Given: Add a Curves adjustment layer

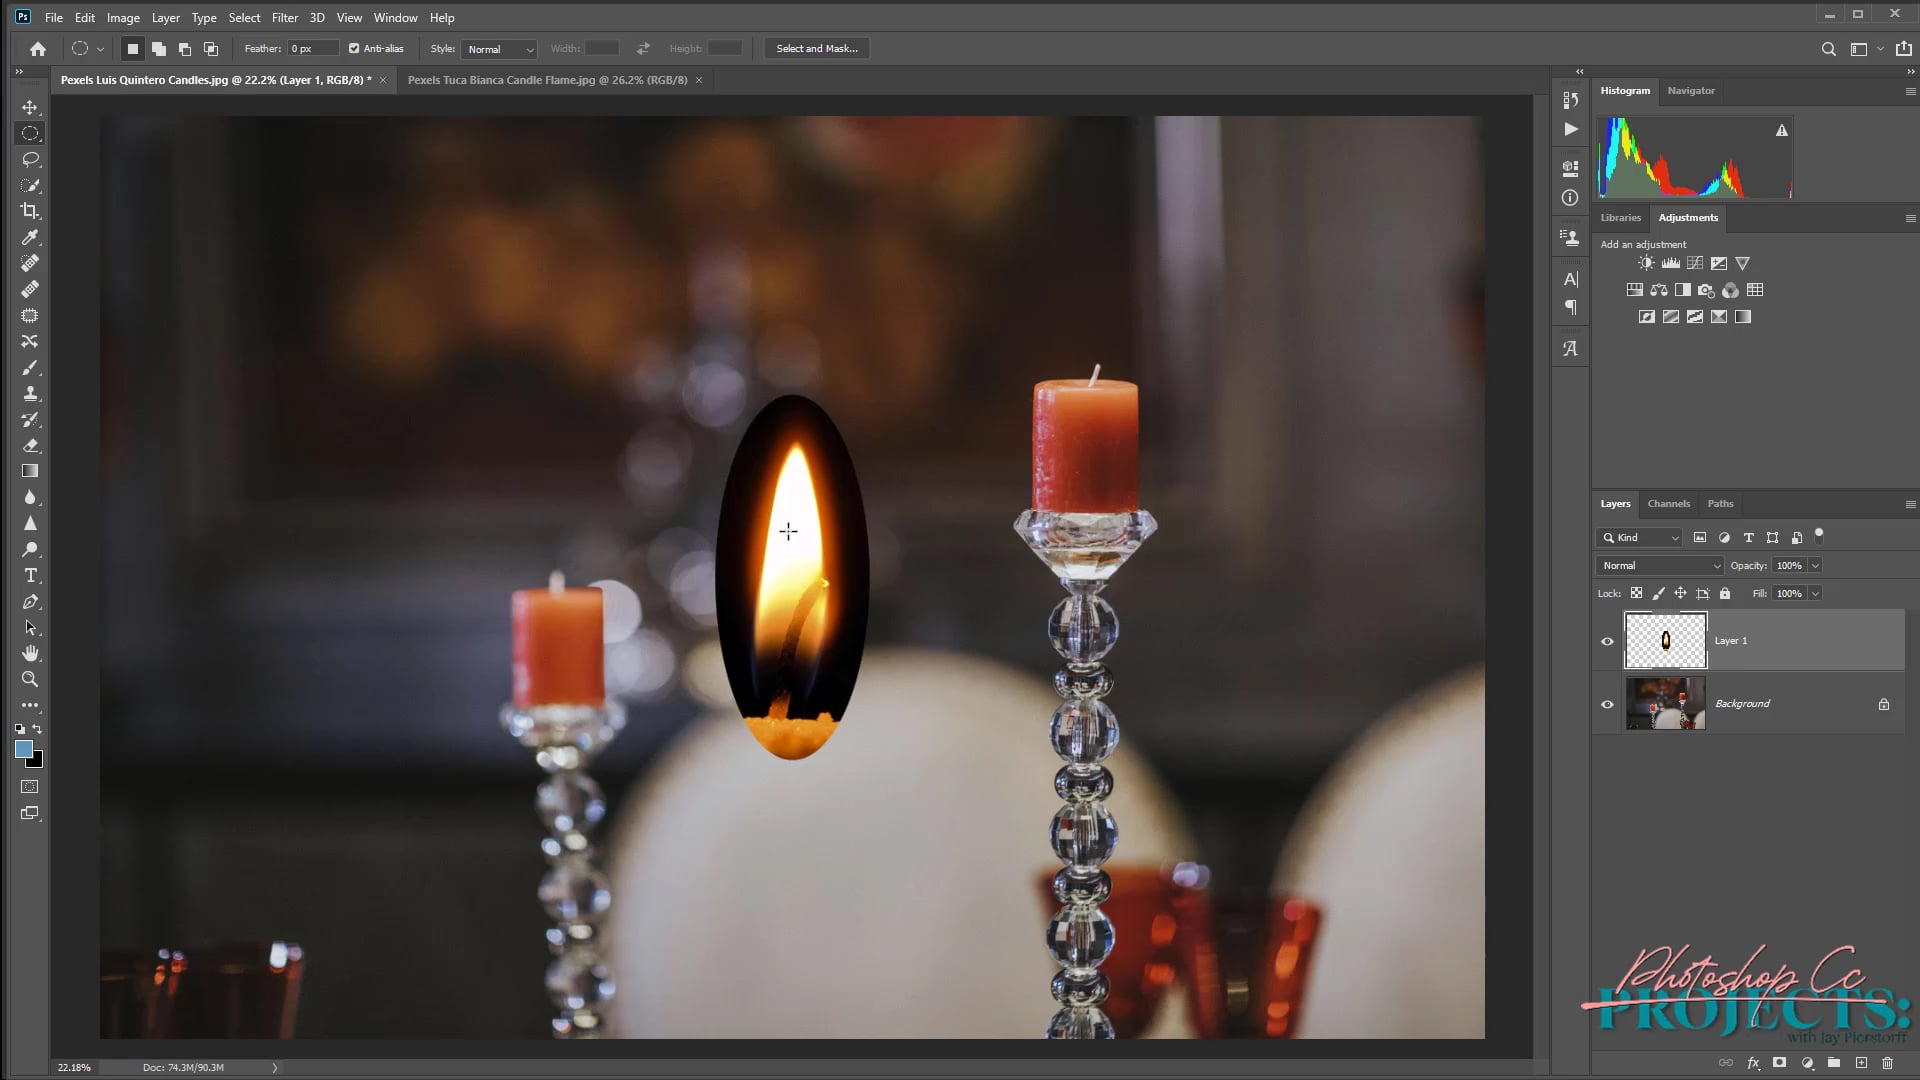Looking at the screenshot, I should tap(1695, 262).
